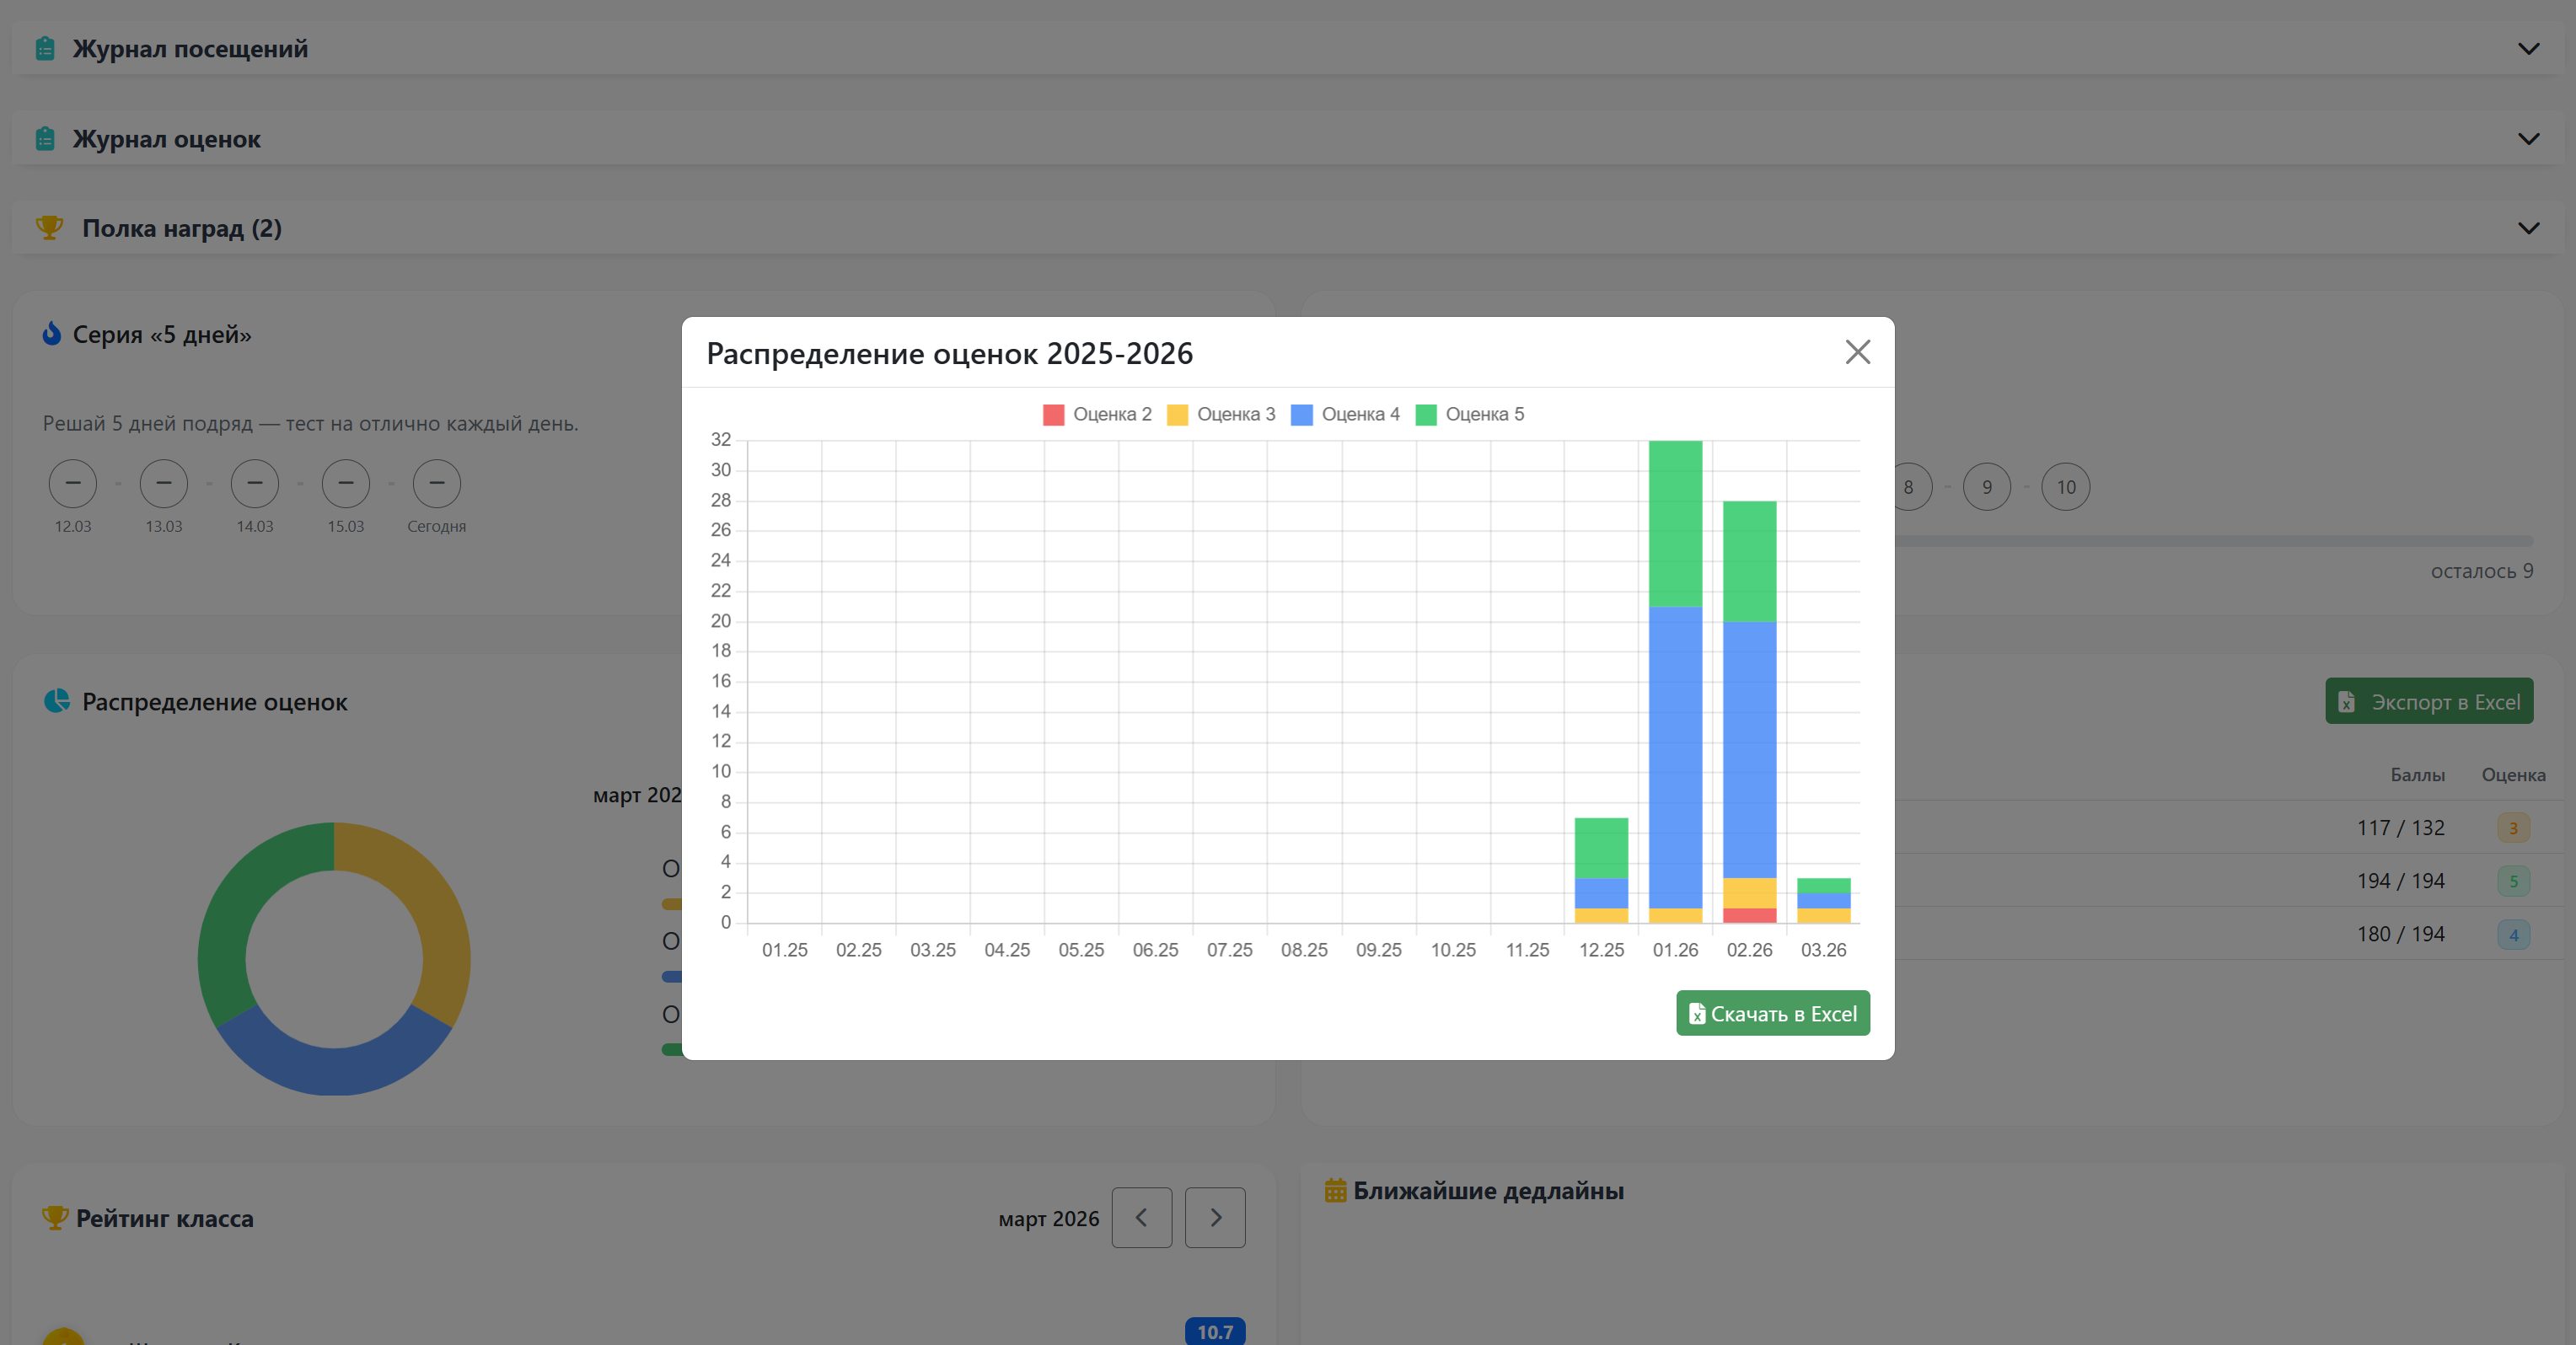
Task: Click calendar icon beside Ближайшие дедлайны
Action: 1335,1190
